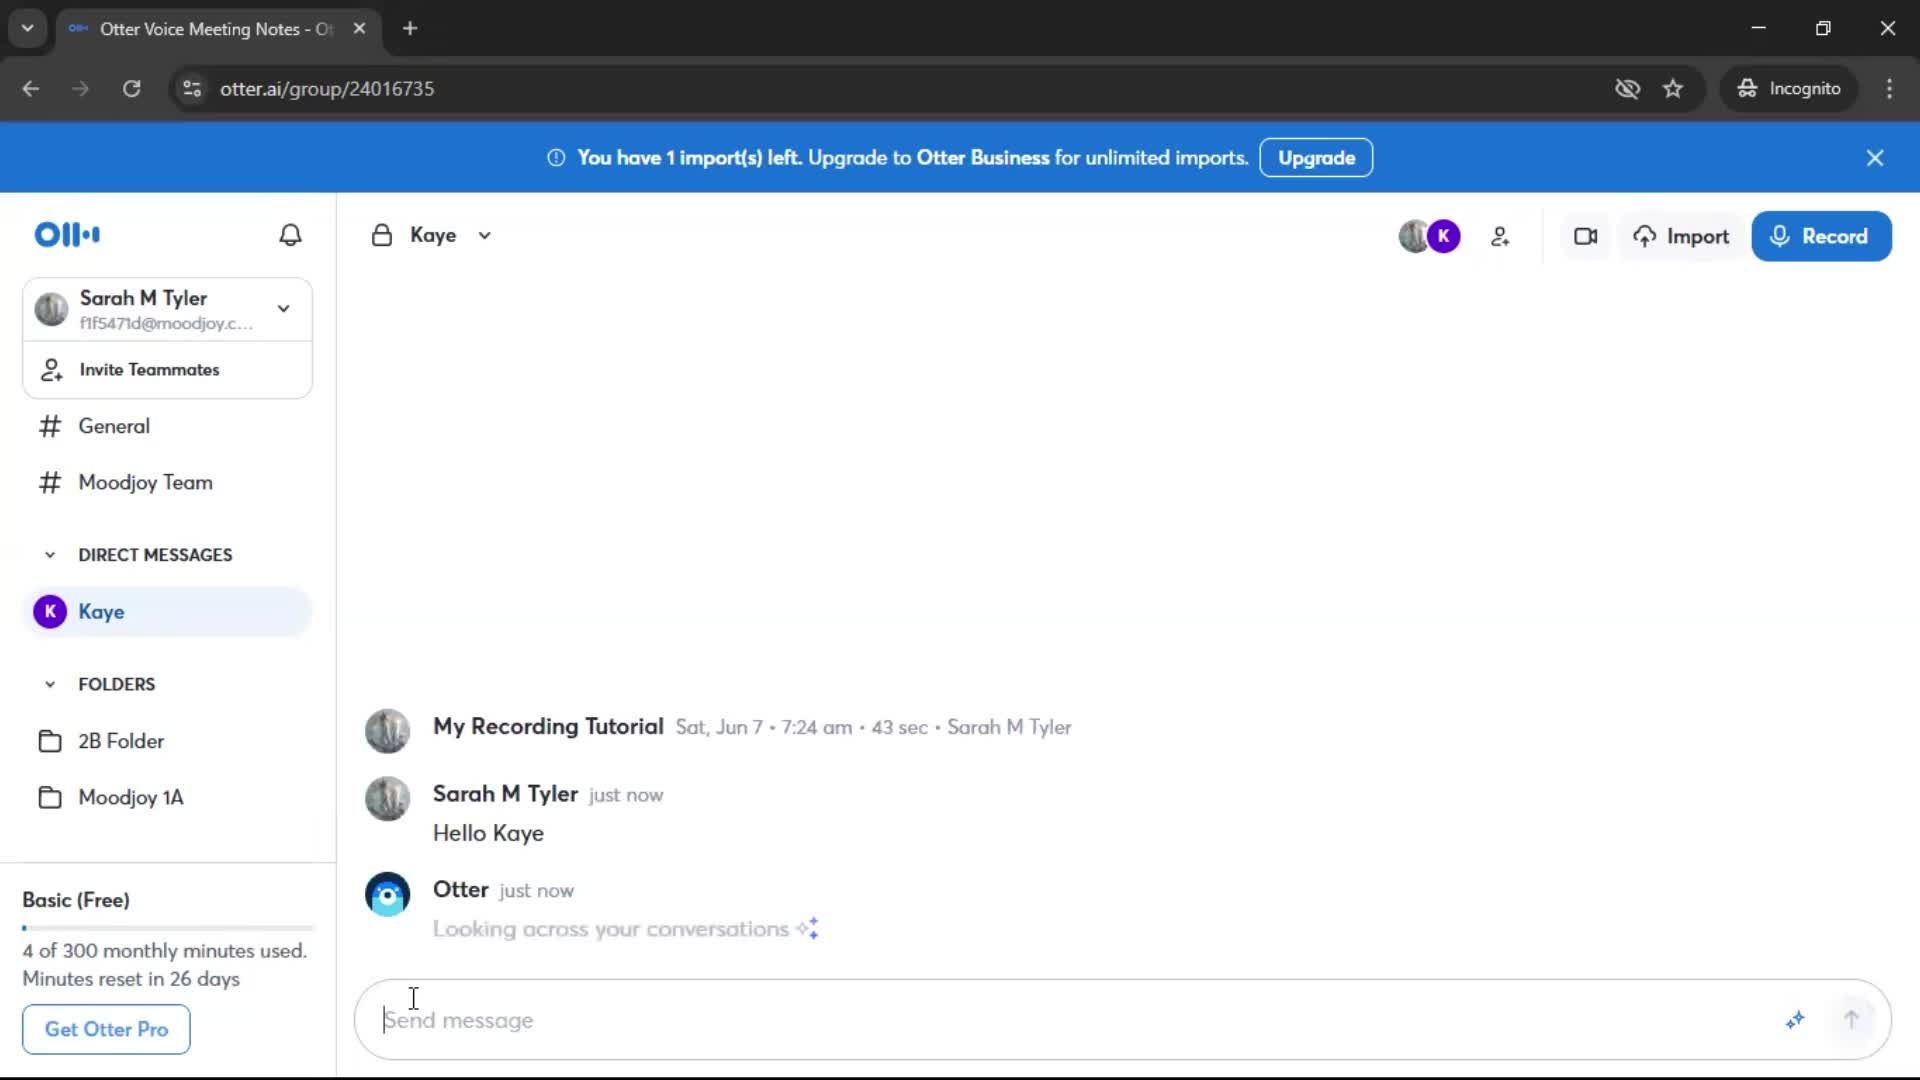Click the send arrow button
The height and width of the screenshot is (1080, 1920).
[x=1851, y=1020]
